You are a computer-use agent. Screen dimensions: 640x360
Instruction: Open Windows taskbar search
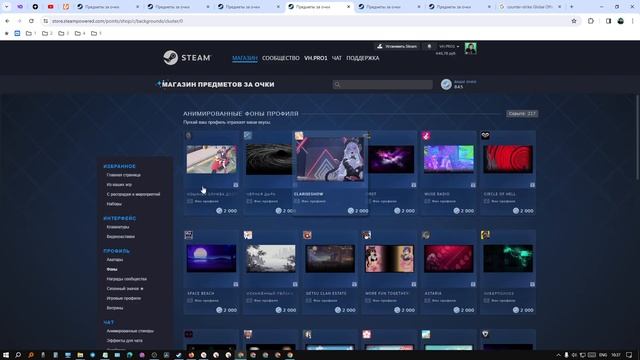(18, 355)
